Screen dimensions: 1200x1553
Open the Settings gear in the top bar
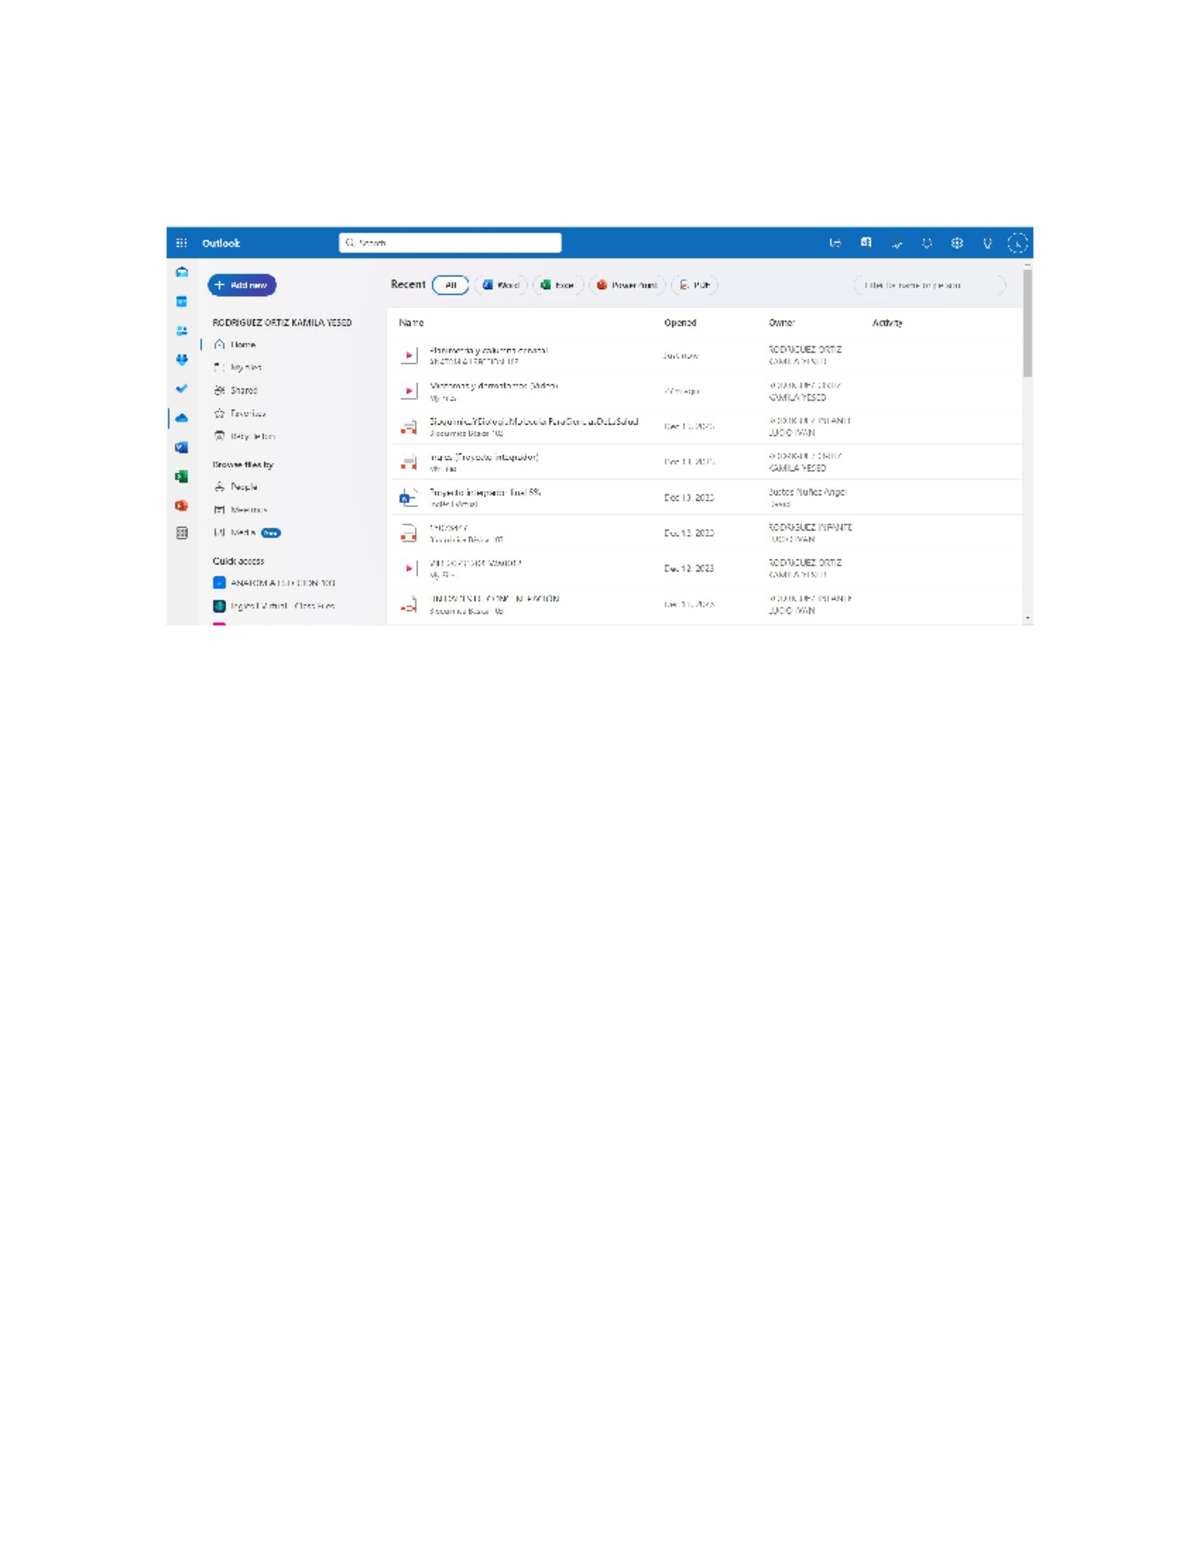(957, 242)
